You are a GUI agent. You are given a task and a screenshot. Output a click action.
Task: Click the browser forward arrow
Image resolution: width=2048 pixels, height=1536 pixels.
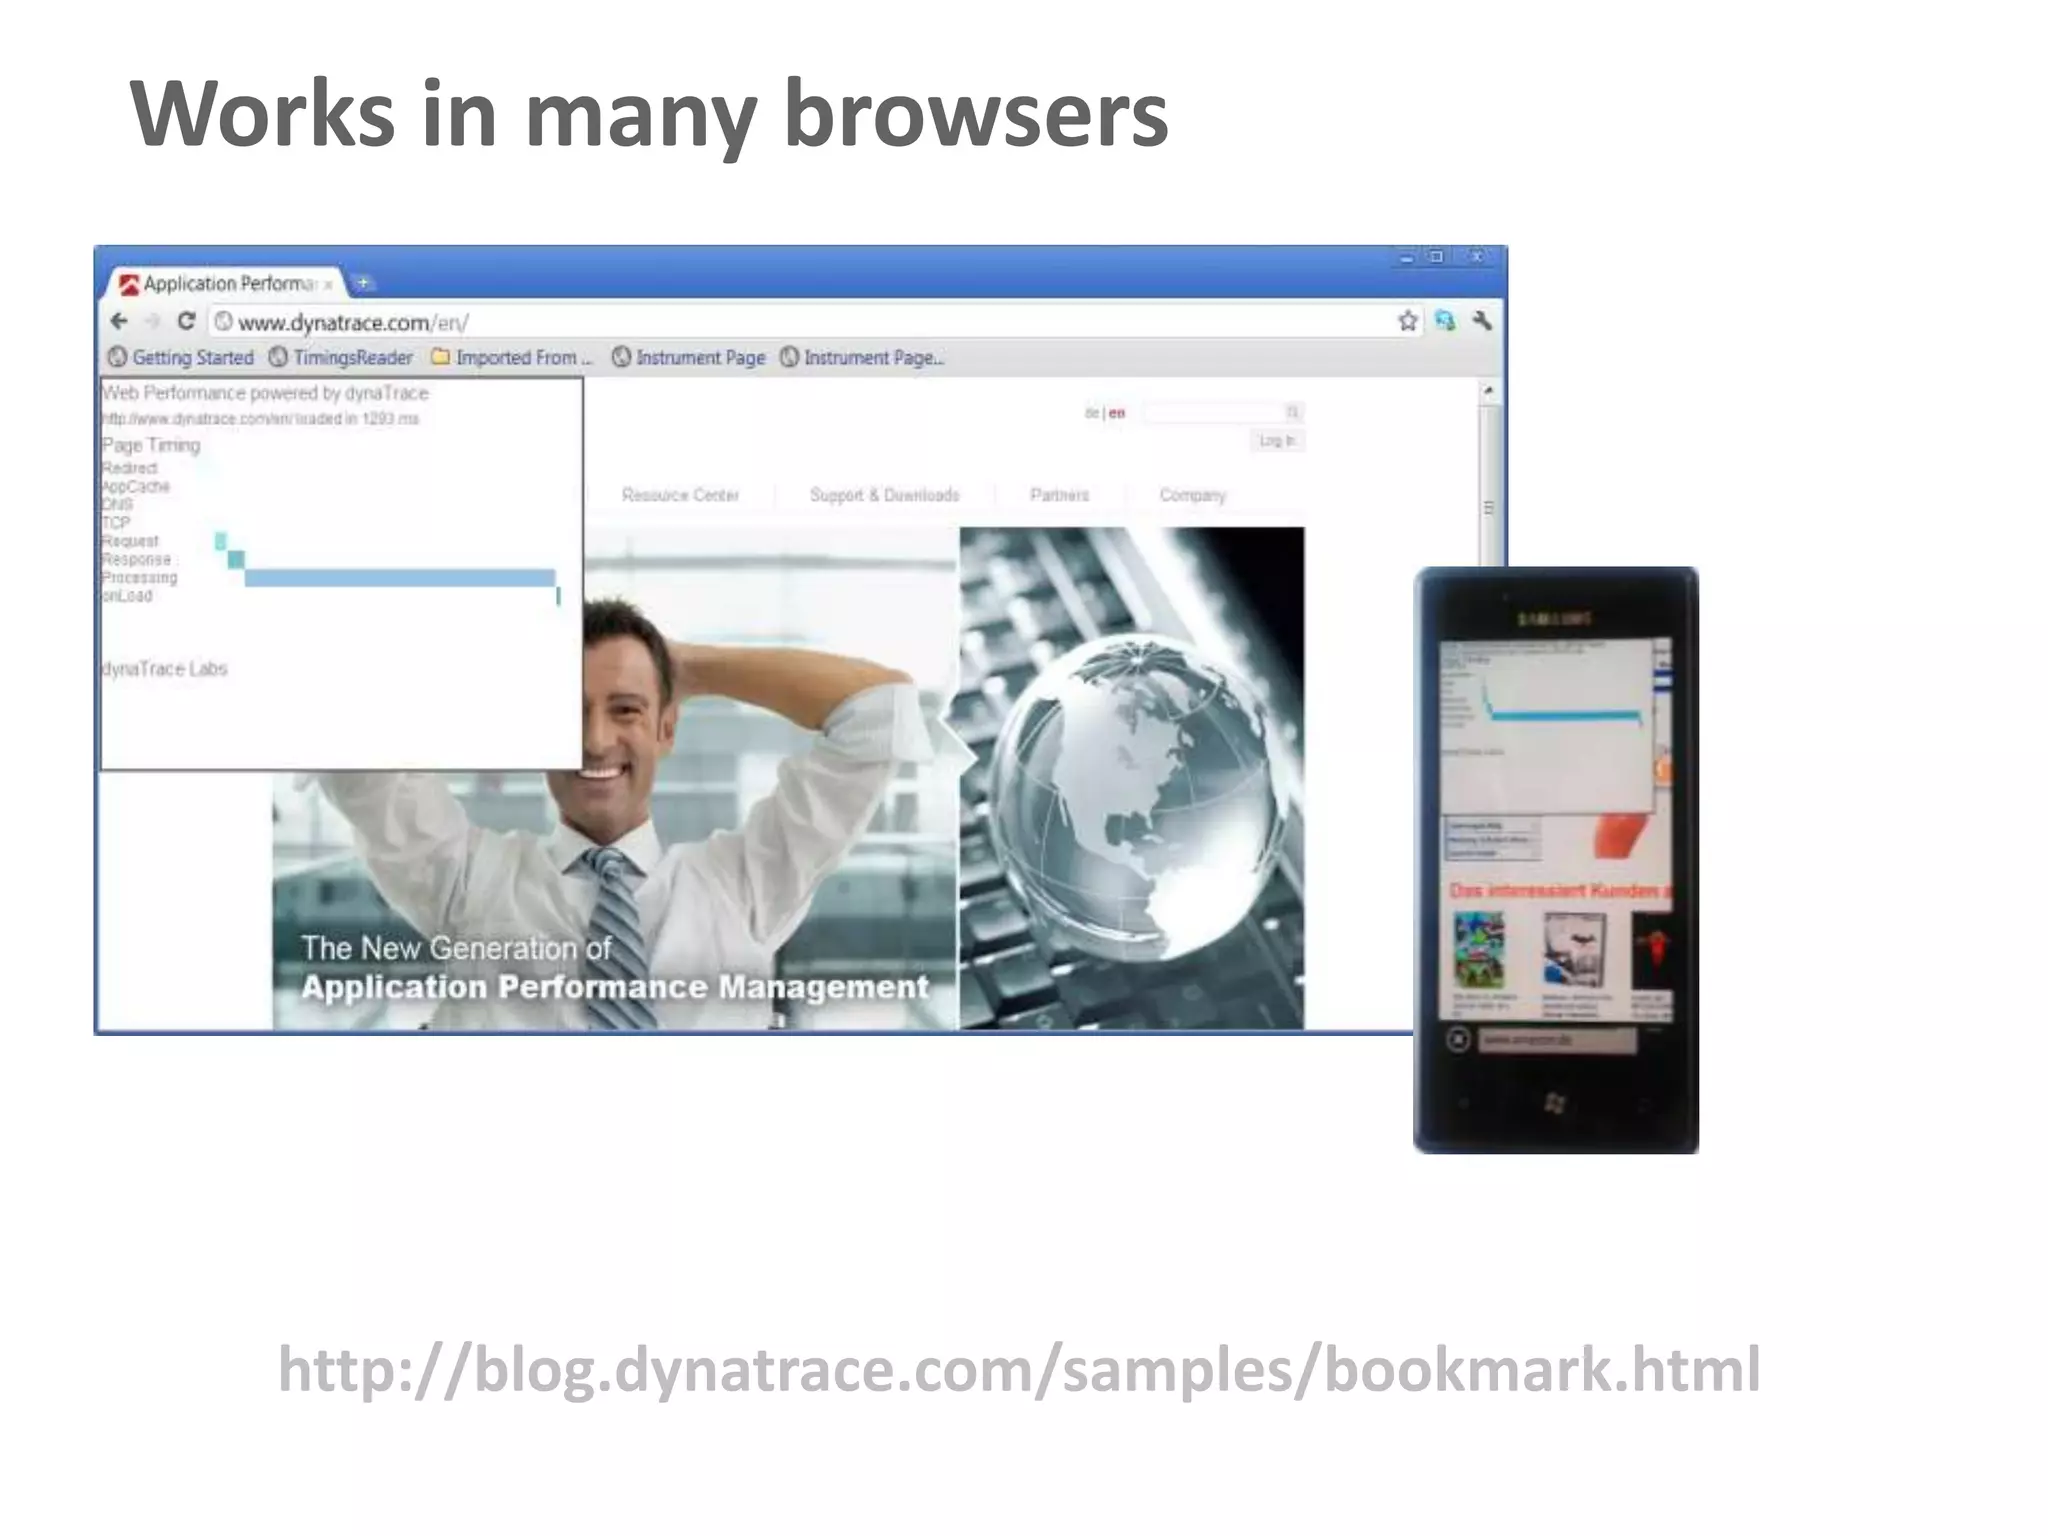click(152, 321)
